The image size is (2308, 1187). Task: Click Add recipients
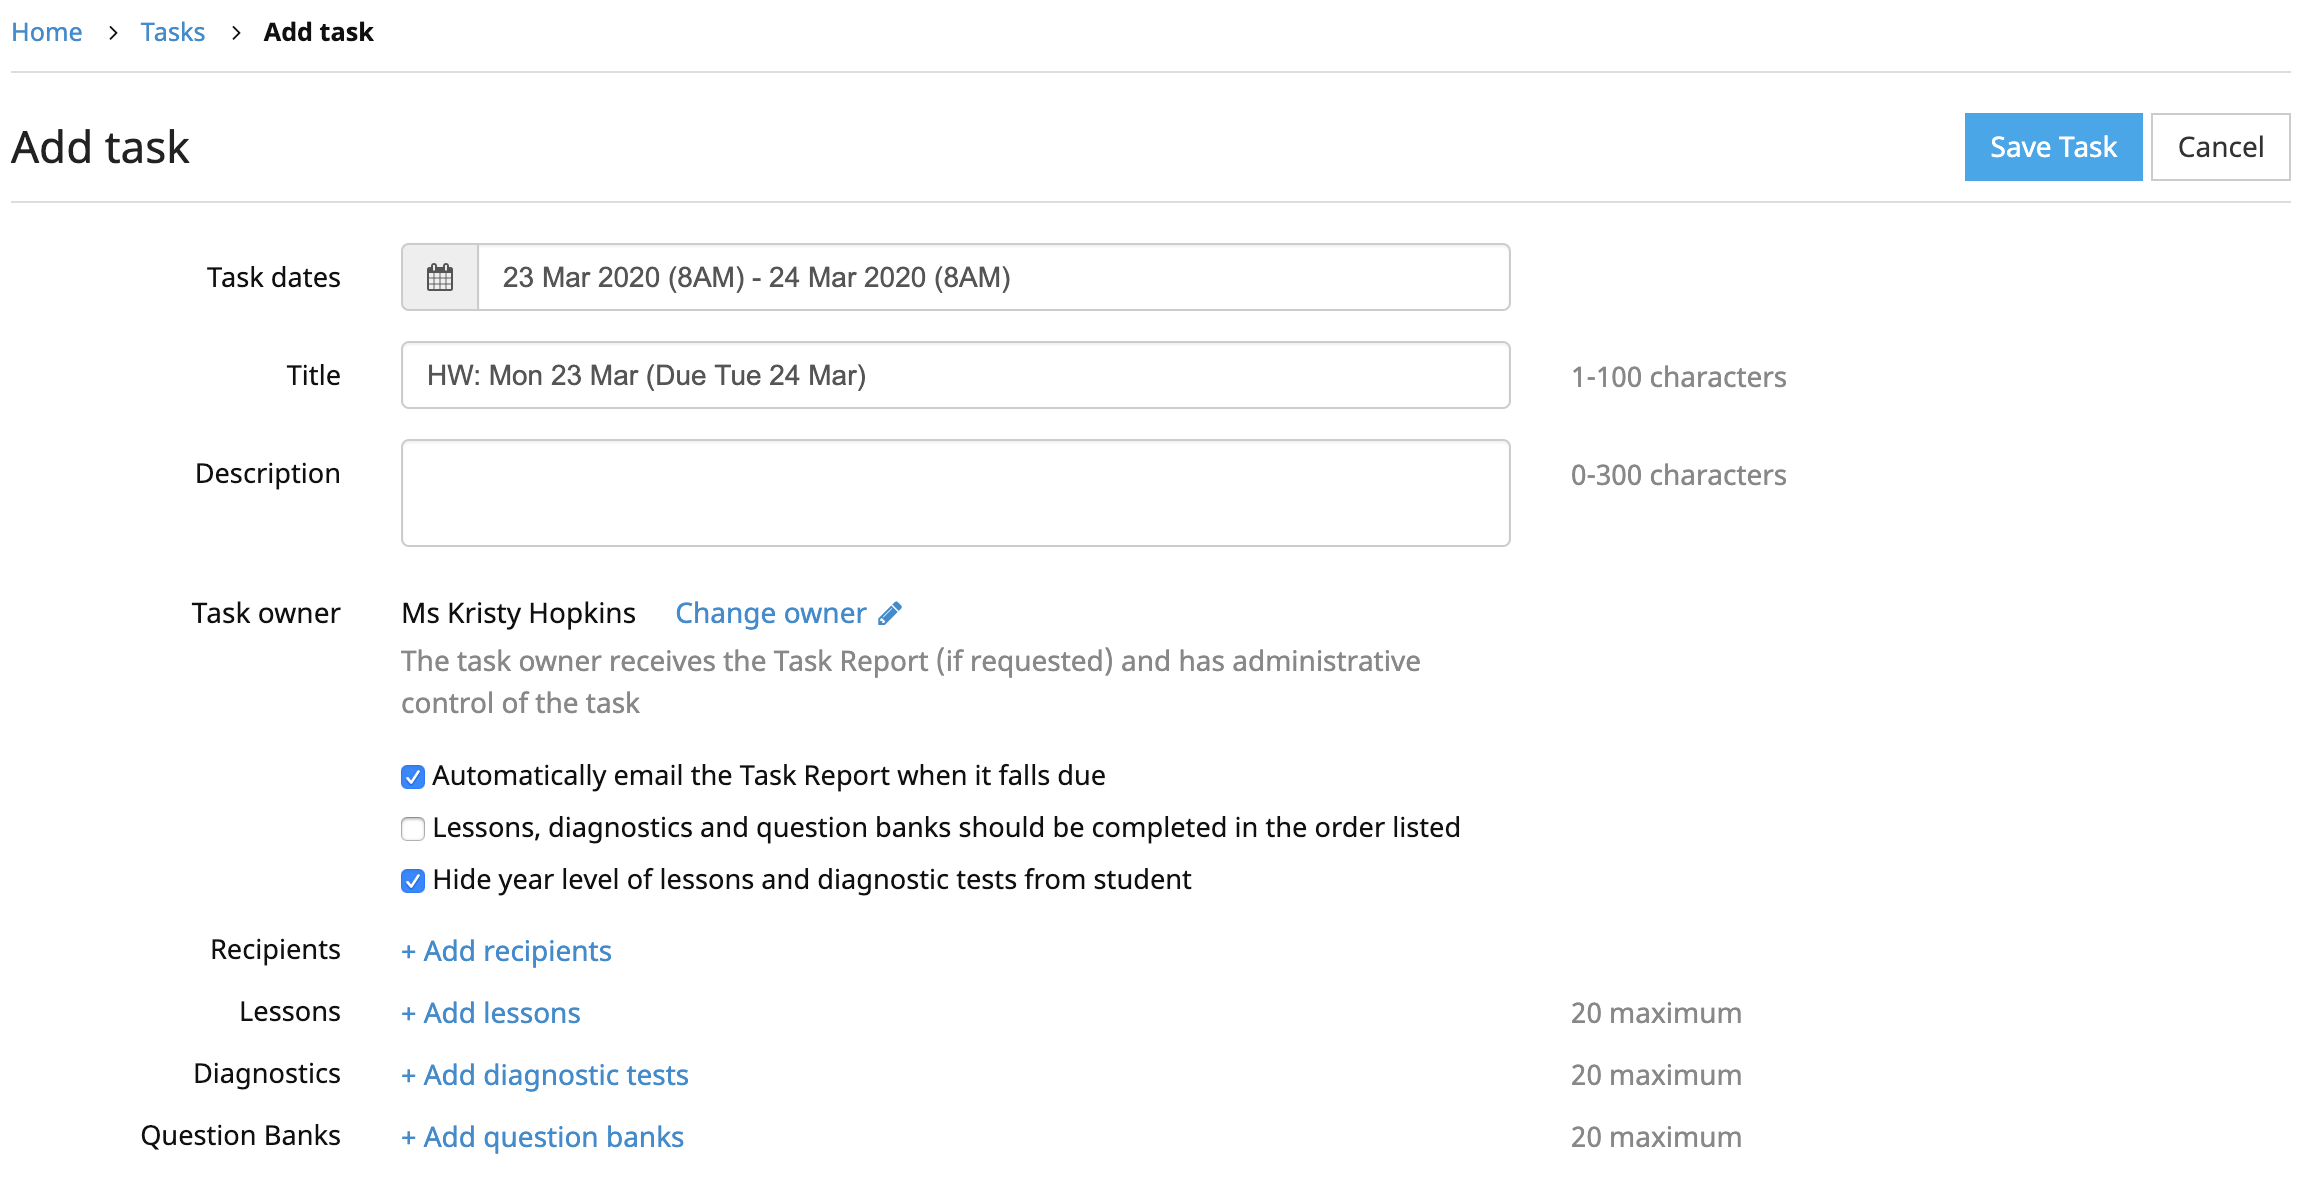pos(506,951)
